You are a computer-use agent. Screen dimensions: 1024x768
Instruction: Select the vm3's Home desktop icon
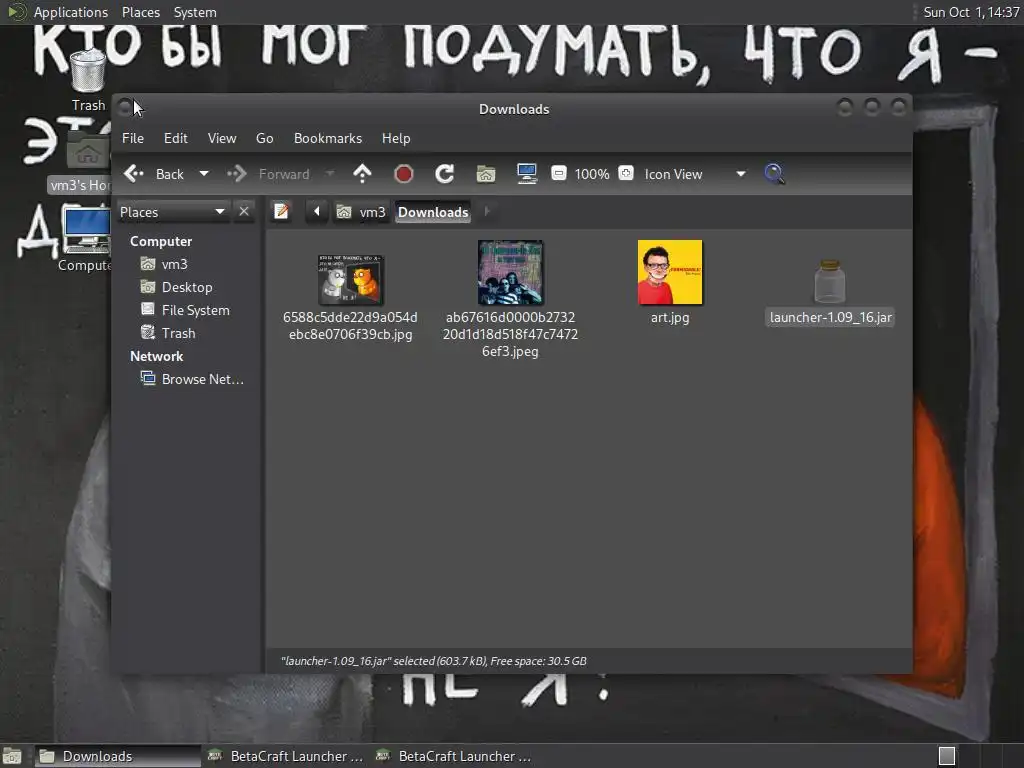tap(88, 149)
